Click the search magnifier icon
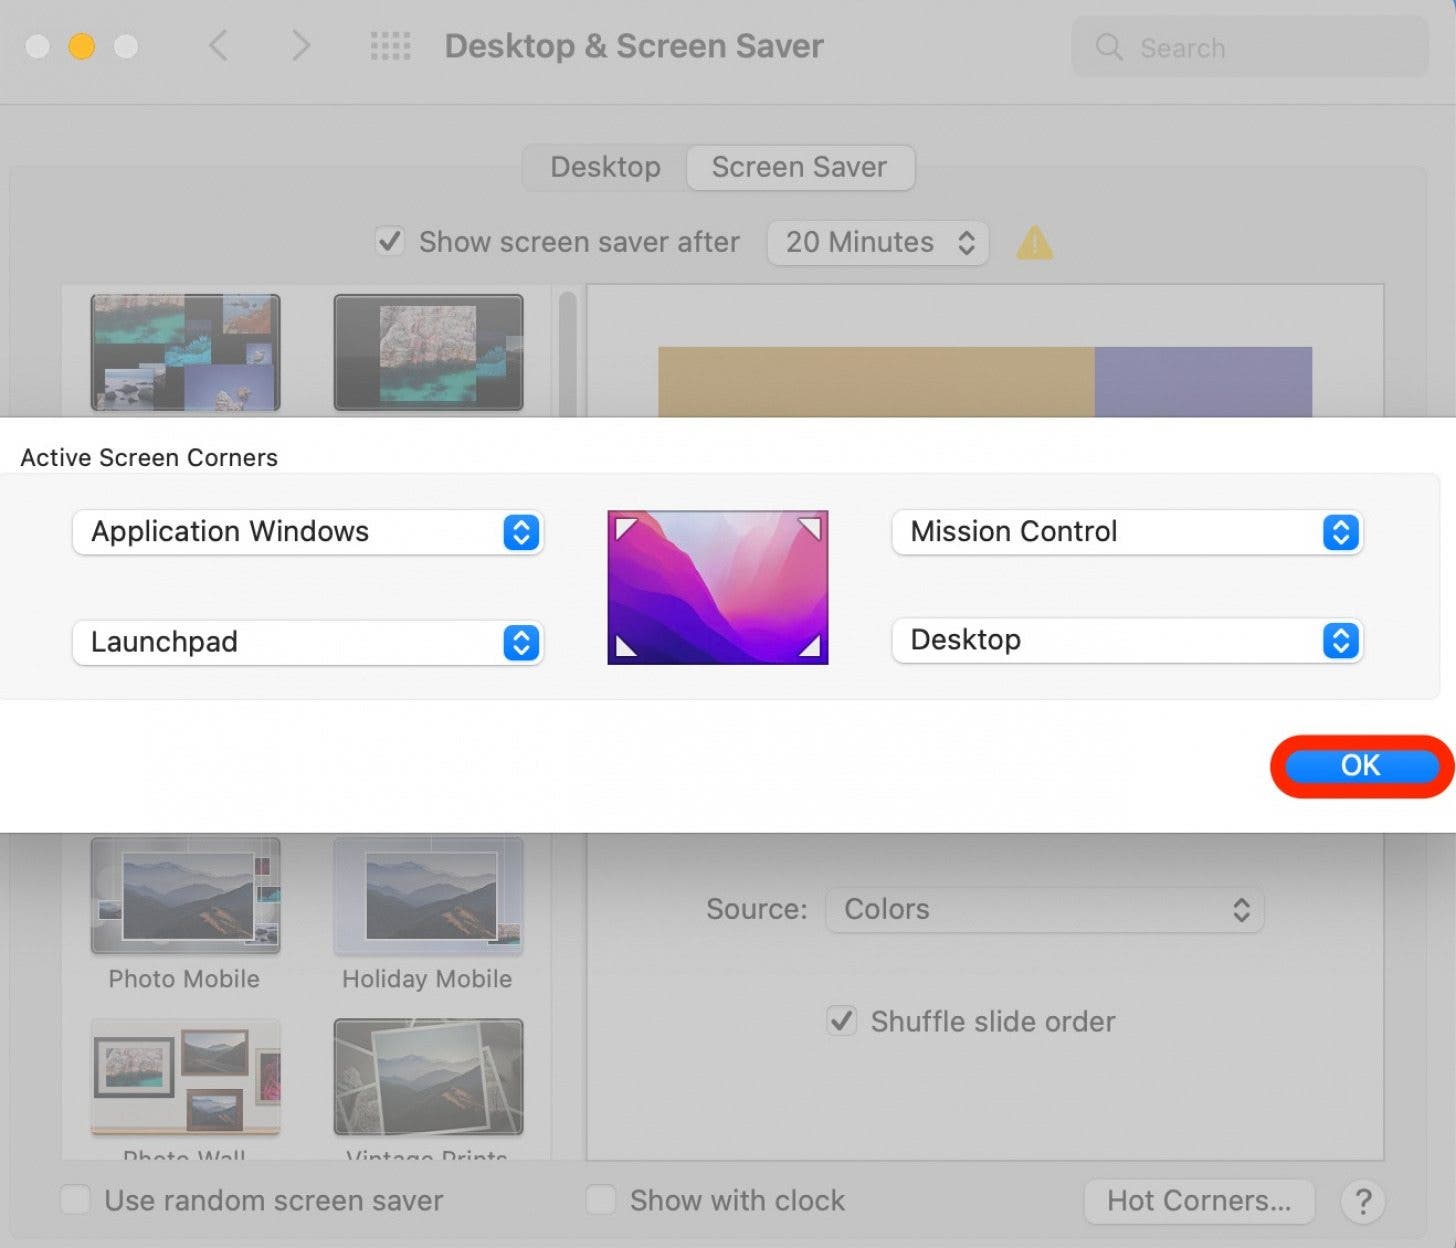Screen dimensions: 1456x1248 coord(1108,47)
